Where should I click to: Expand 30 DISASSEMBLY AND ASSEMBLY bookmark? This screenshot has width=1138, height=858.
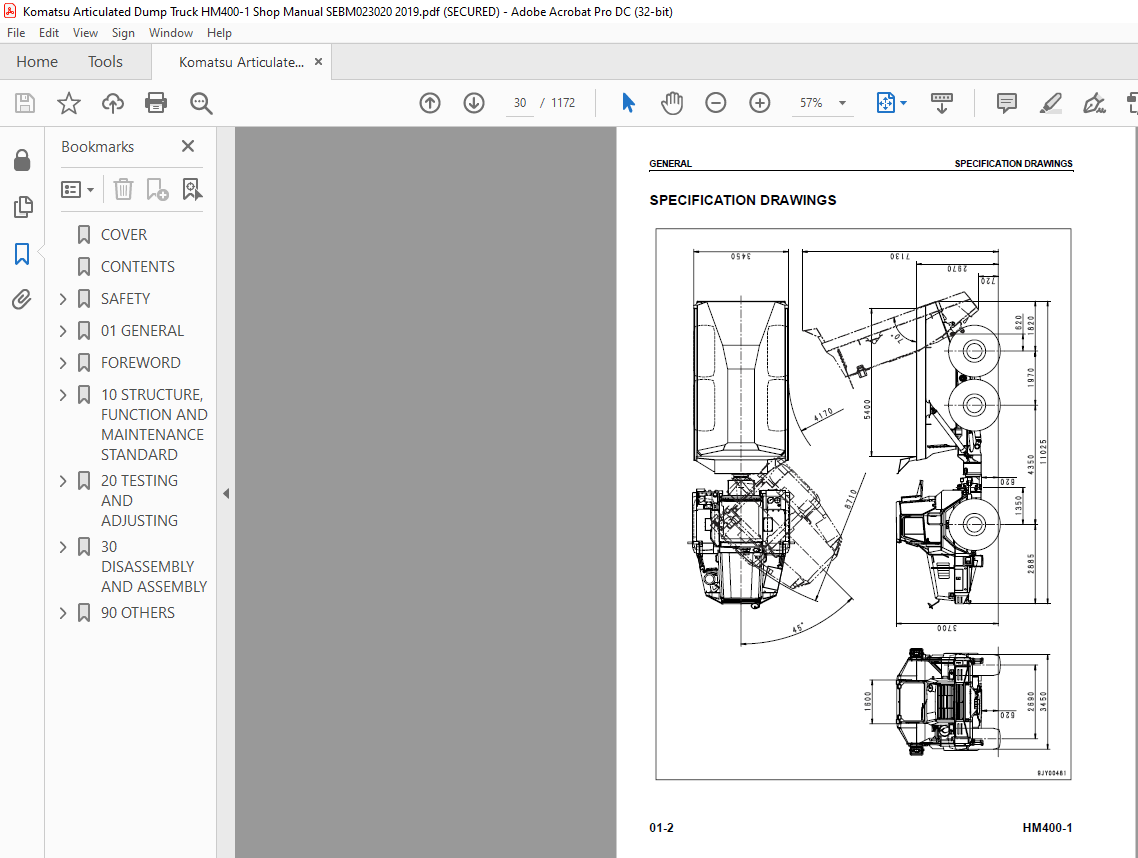click(x=63, y=547)
